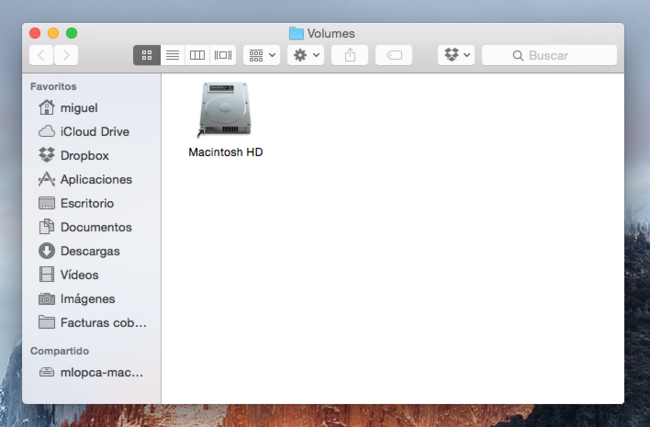Go forward with the right chevron
This screenshot has height=427, width=650.
pos(66,55)
